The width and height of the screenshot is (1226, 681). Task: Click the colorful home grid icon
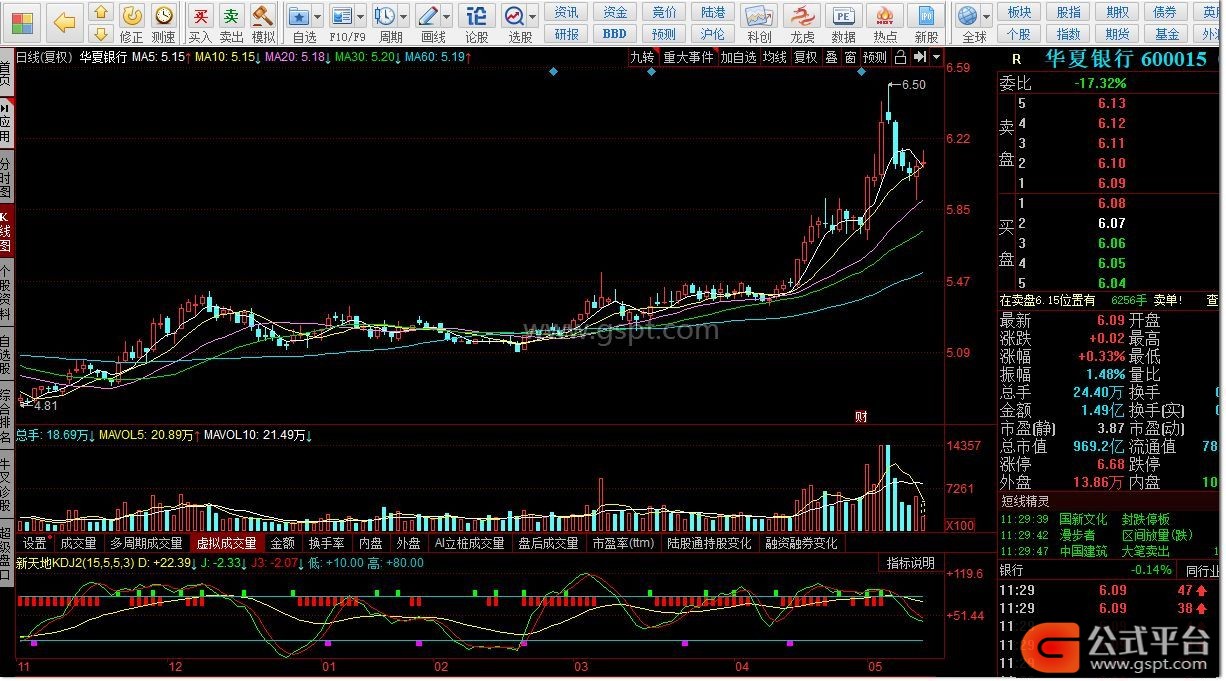click(x=22, y=22)
